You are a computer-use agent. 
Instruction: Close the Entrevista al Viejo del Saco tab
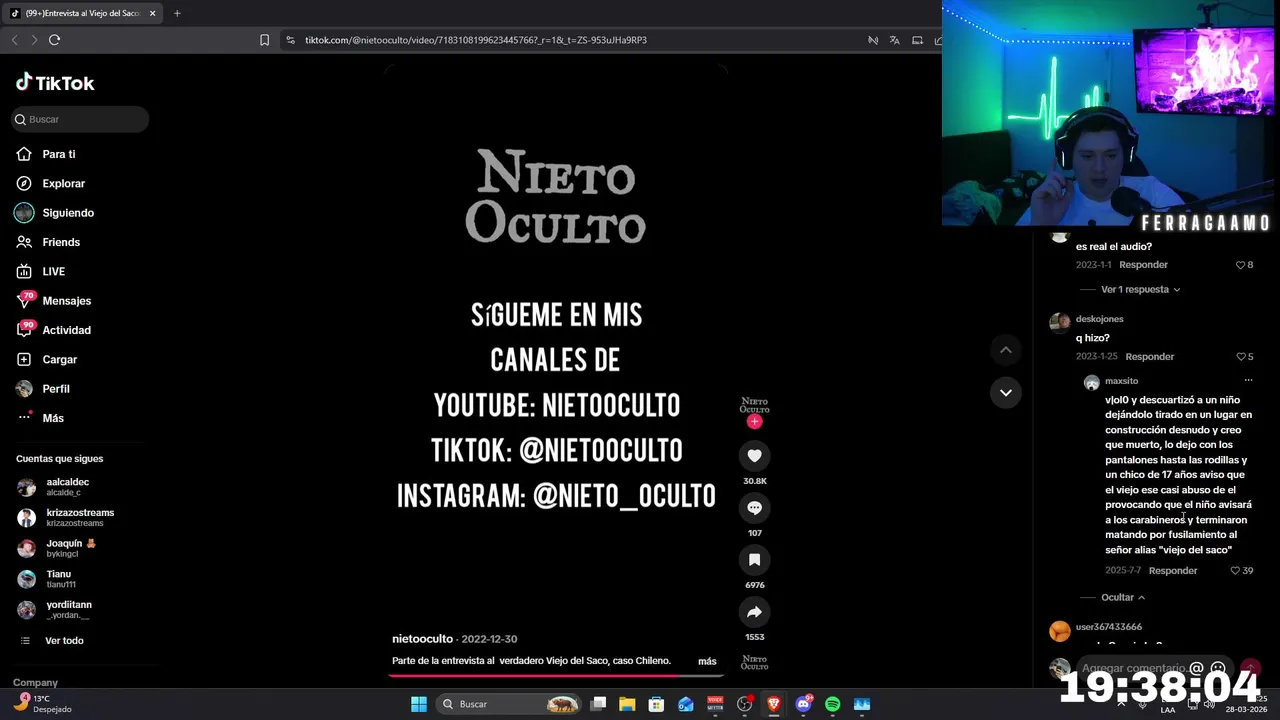tap(152, 13)
